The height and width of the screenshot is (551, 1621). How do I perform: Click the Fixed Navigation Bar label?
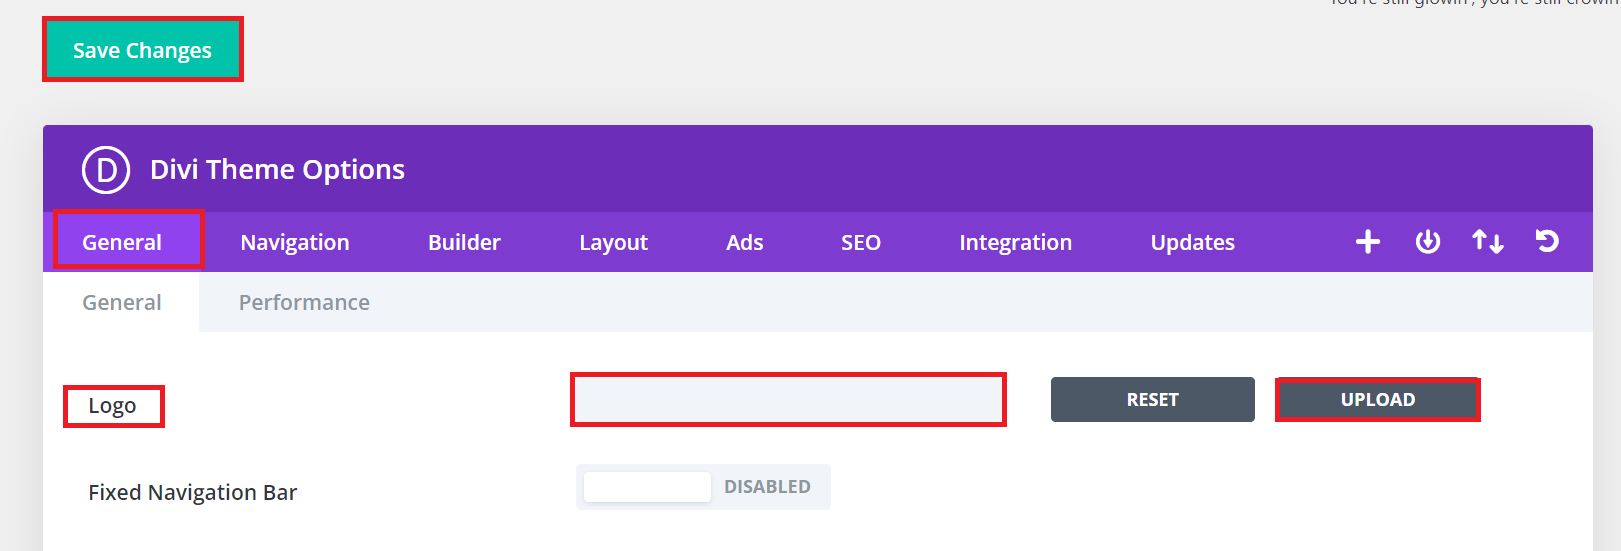[193, 492]
